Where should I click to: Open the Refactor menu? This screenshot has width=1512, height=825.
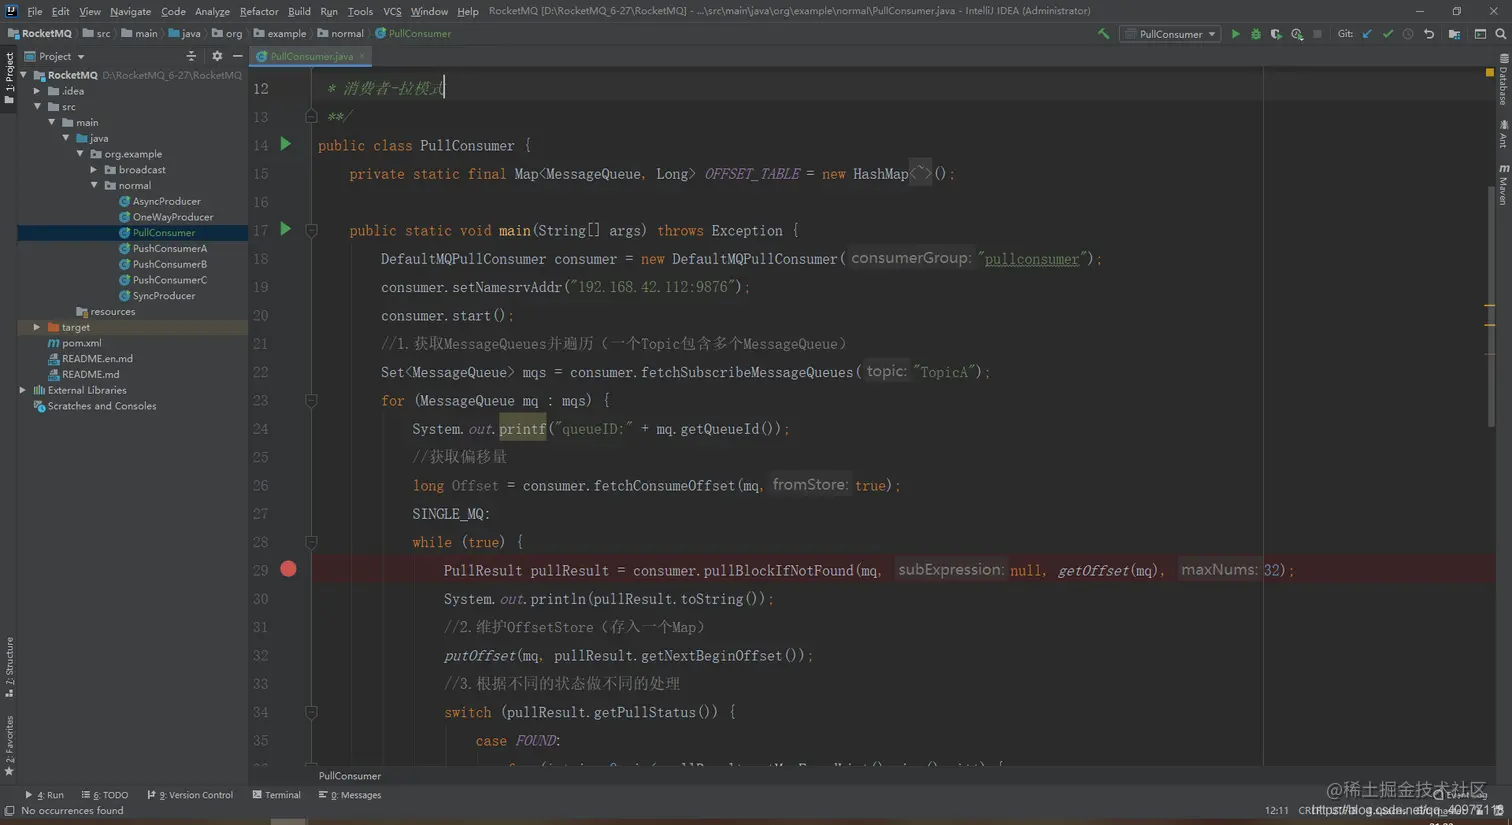coord(259,11)
